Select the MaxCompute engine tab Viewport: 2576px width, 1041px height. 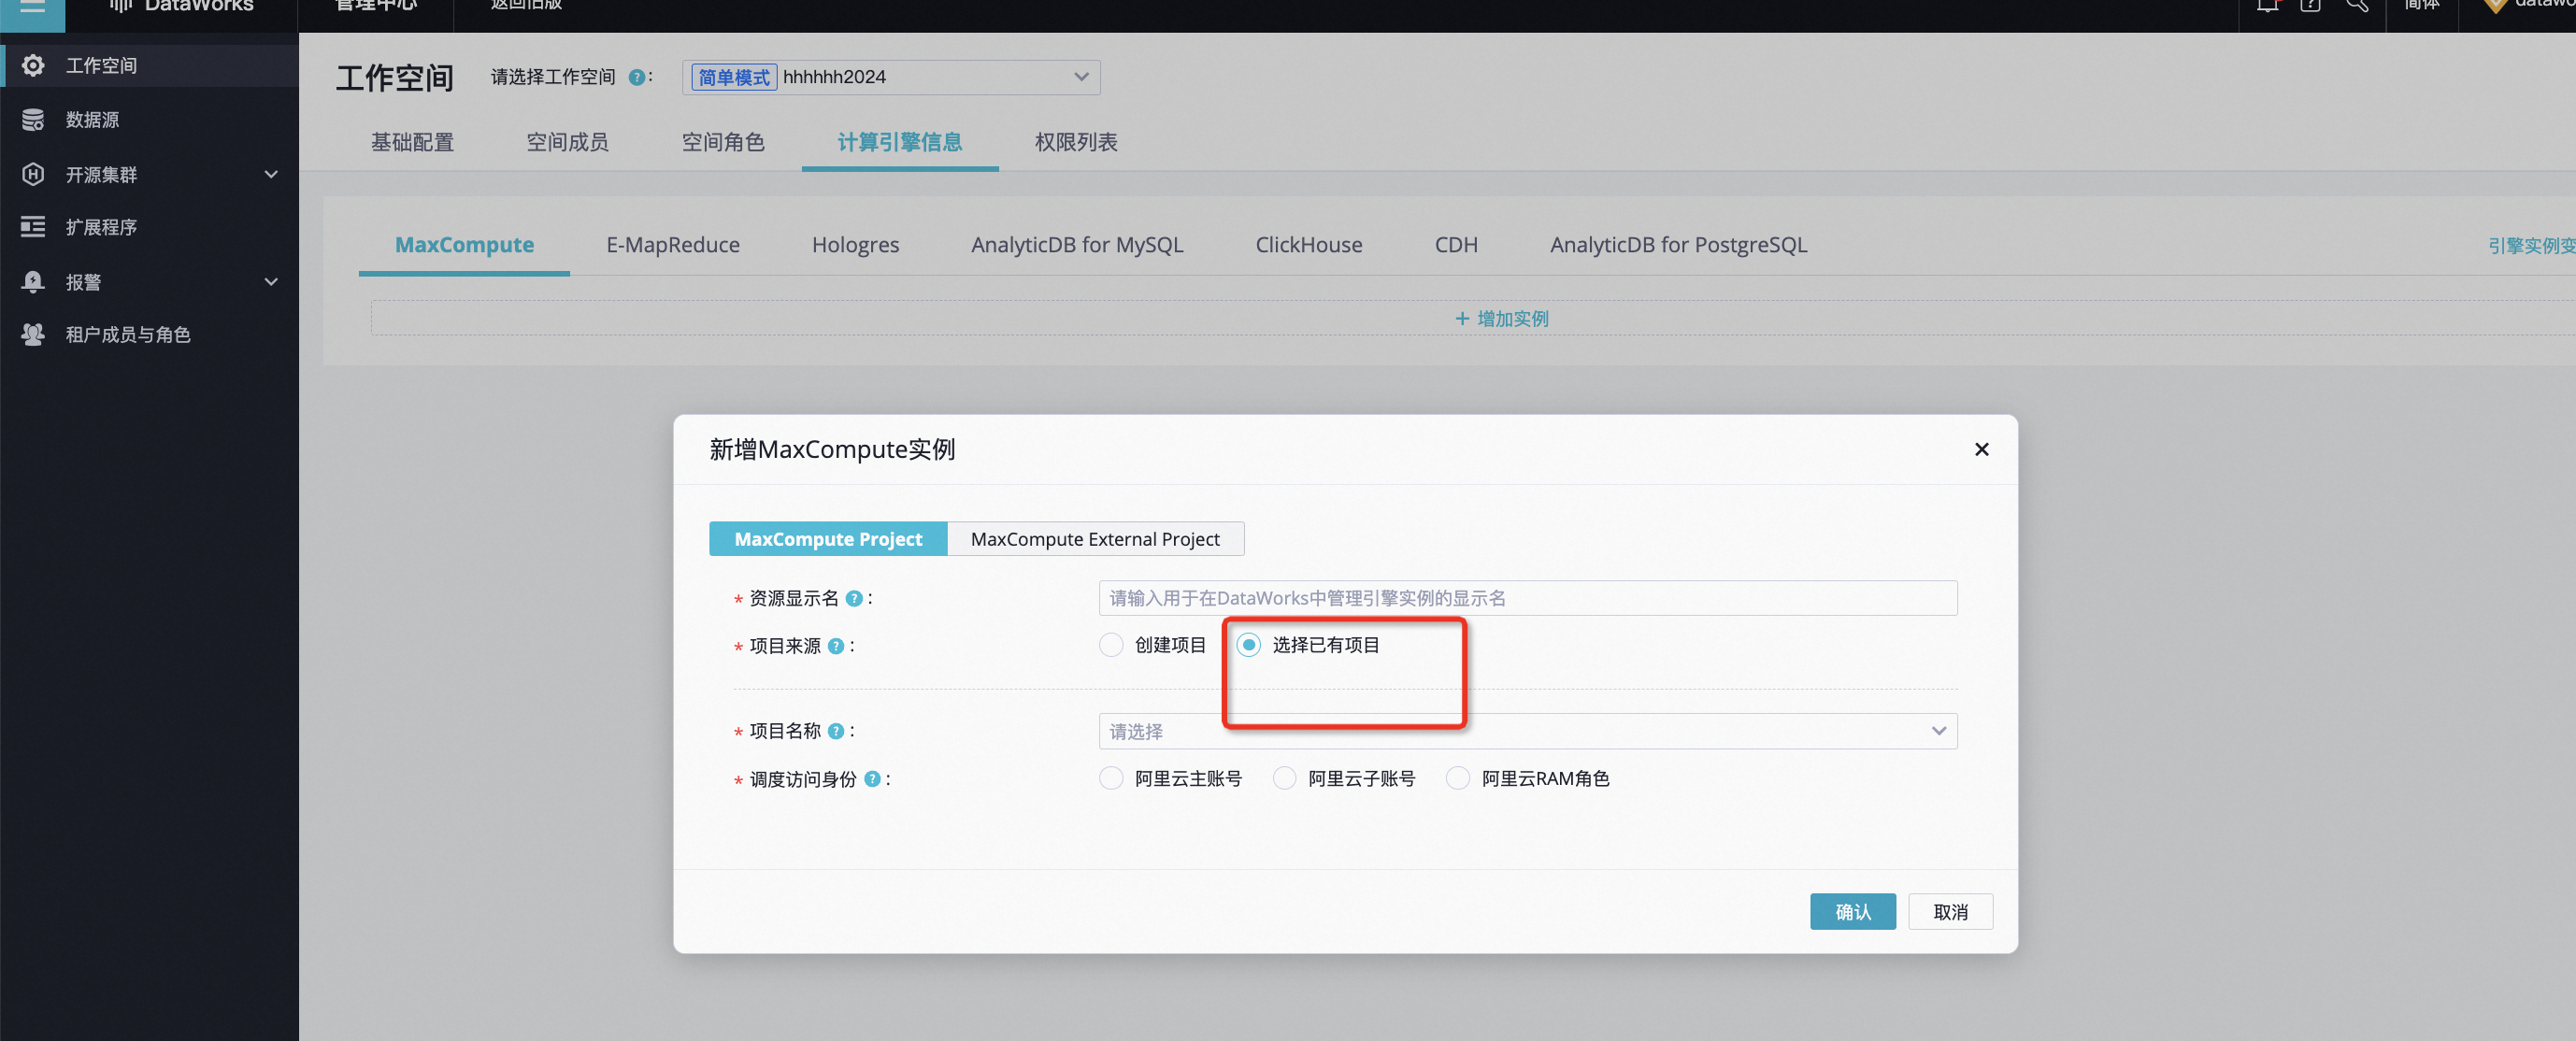pyautogui.click(x=464, y=245)
